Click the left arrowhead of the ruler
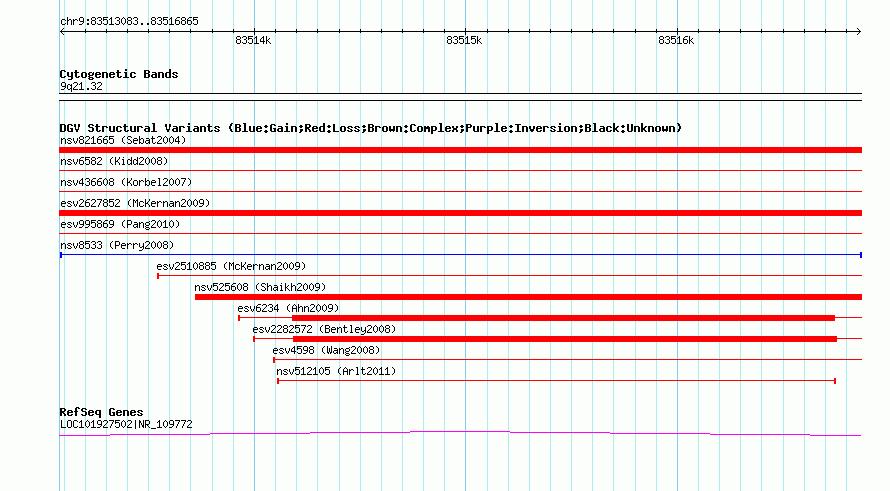 (62, 31)
